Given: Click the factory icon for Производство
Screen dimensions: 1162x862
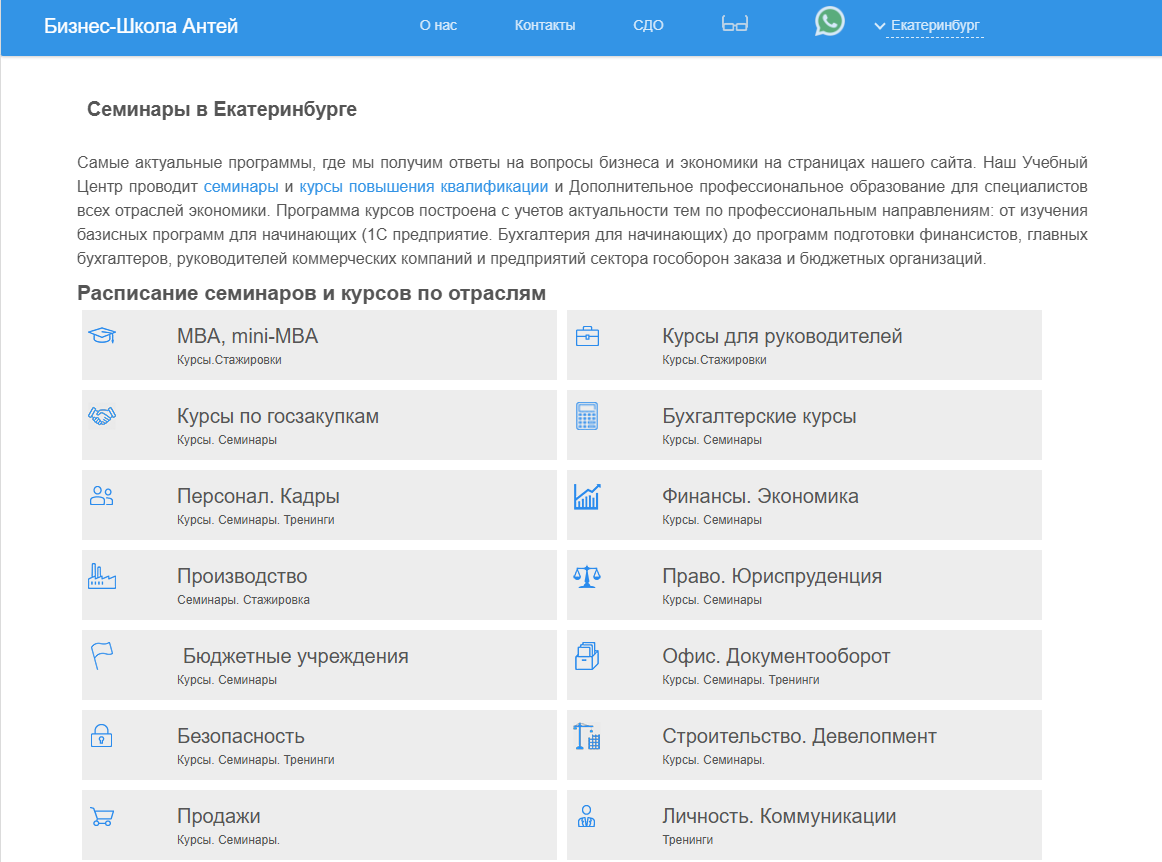Looking at the screenshot, I should click(102, 576).
